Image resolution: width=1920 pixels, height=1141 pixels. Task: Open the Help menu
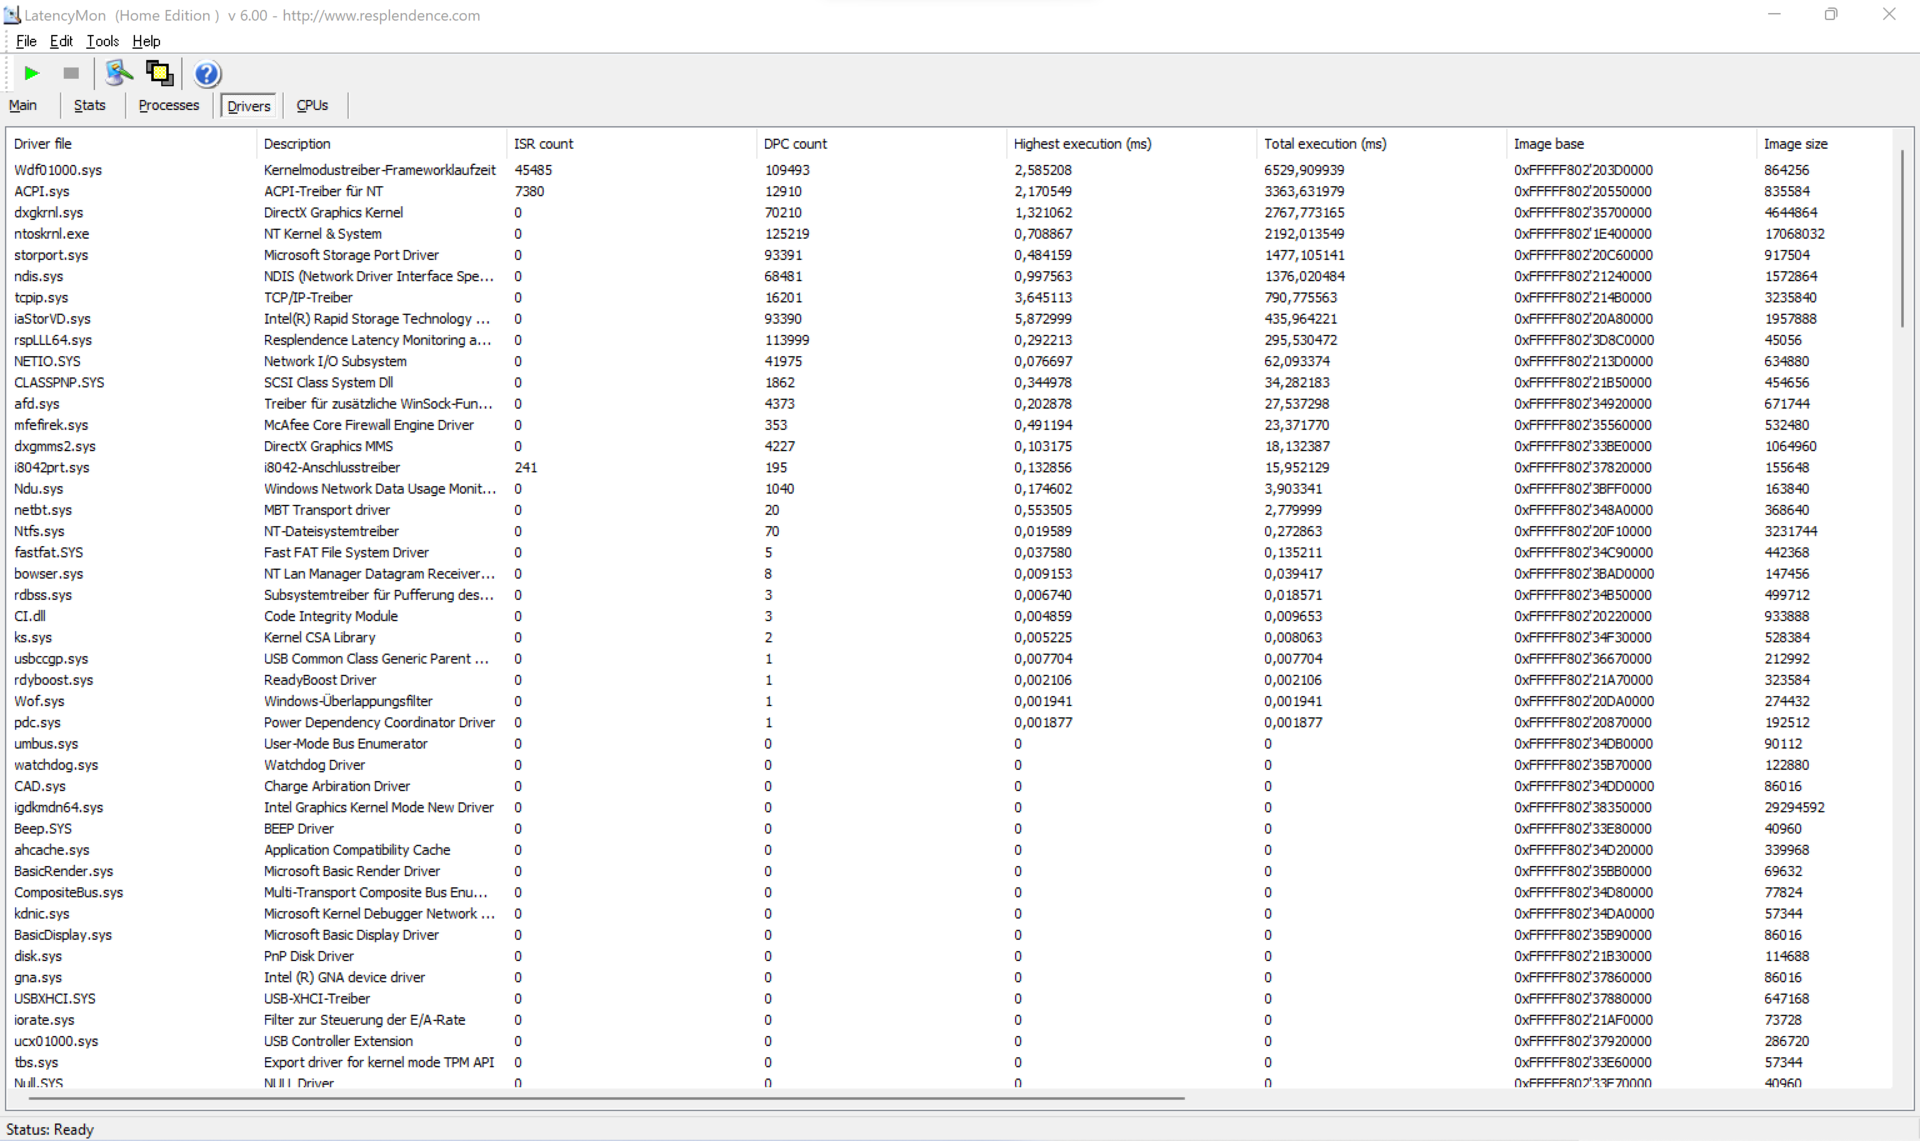[146, 41]
